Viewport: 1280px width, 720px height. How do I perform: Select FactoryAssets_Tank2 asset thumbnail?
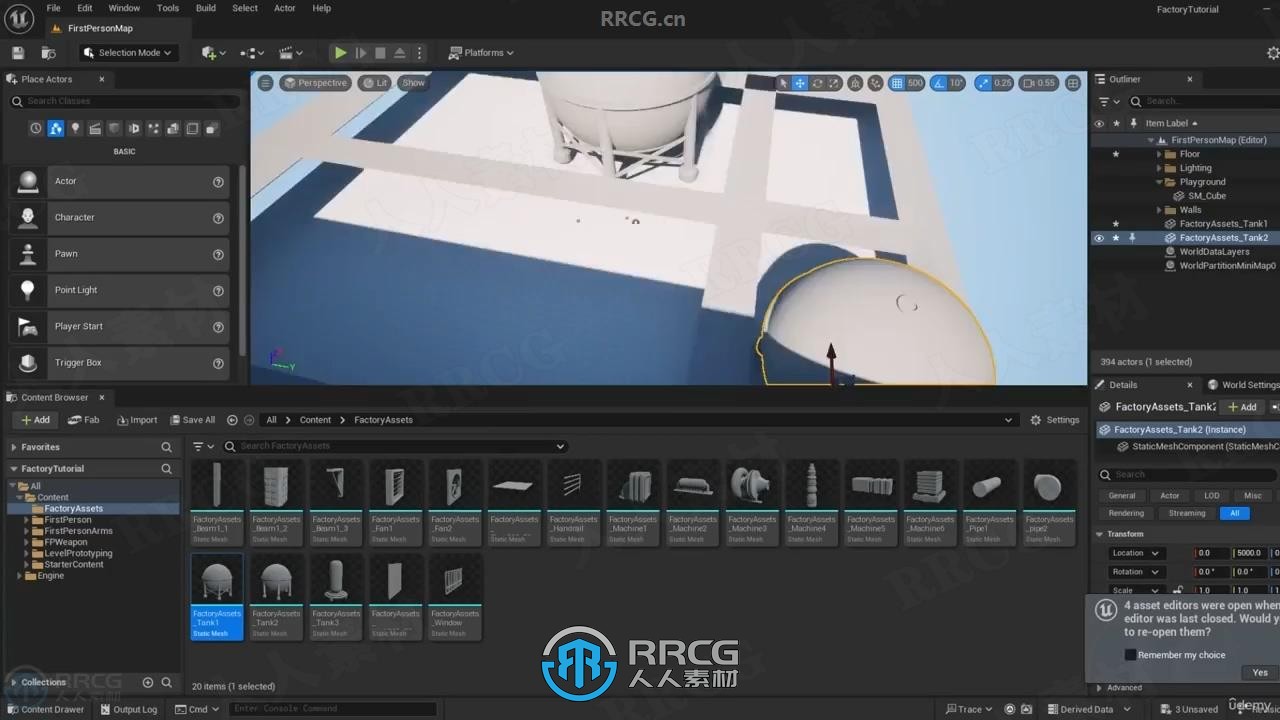pos(276,597)
